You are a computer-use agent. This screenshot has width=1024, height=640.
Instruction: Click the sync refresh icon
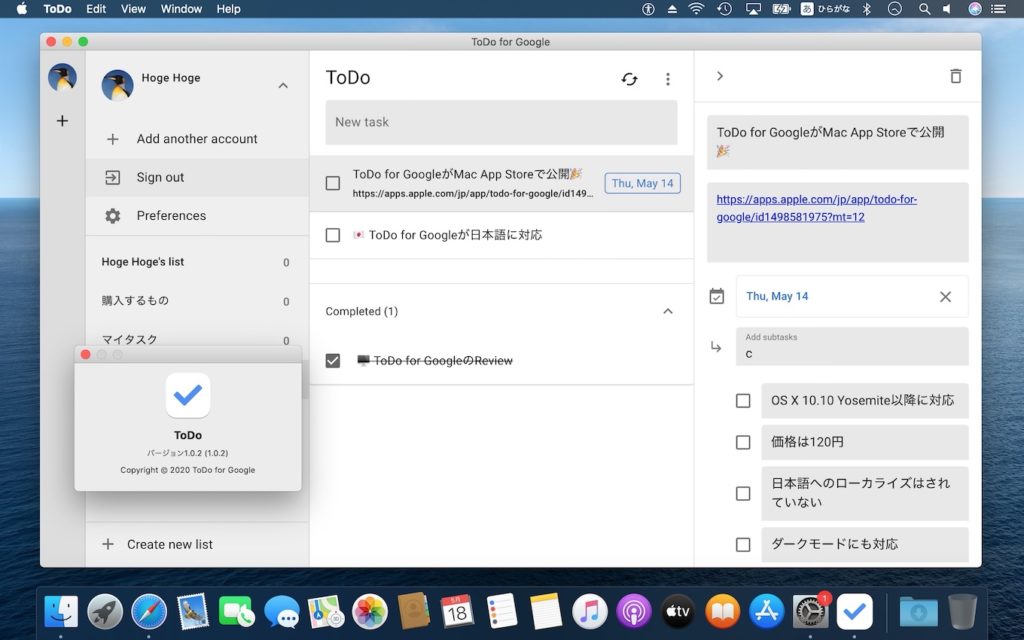point(629,79)
